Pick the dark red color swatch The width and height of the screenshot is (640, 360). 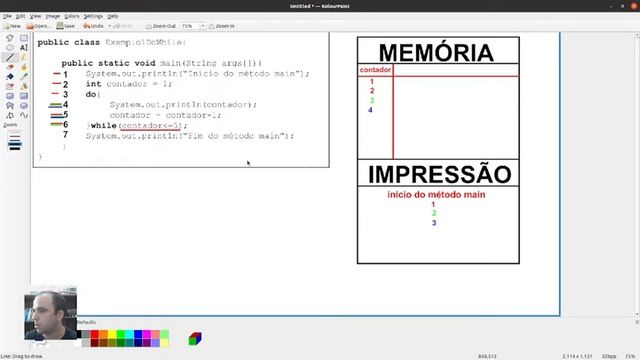95,343
